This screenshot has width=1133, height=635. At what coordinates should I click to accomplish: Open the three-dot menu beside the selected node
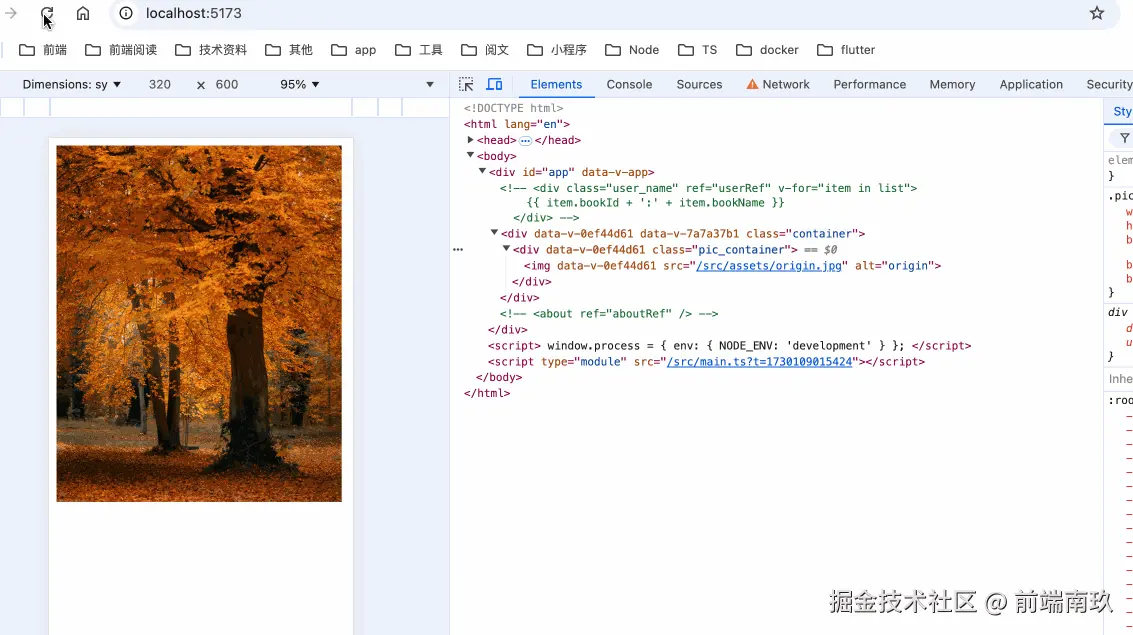[x=458, y=249]
